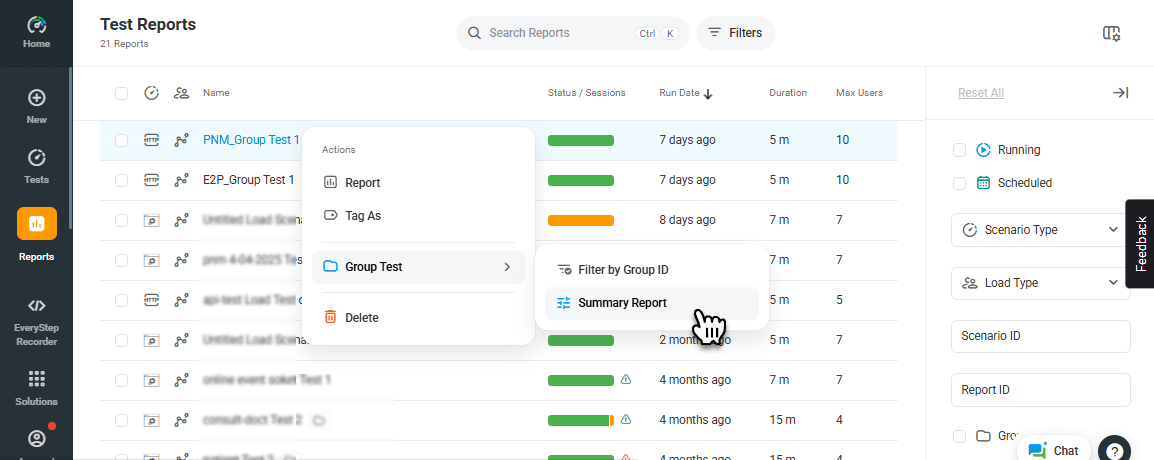Open EveryStep Recorder from sidebar

tap(36, 318)
